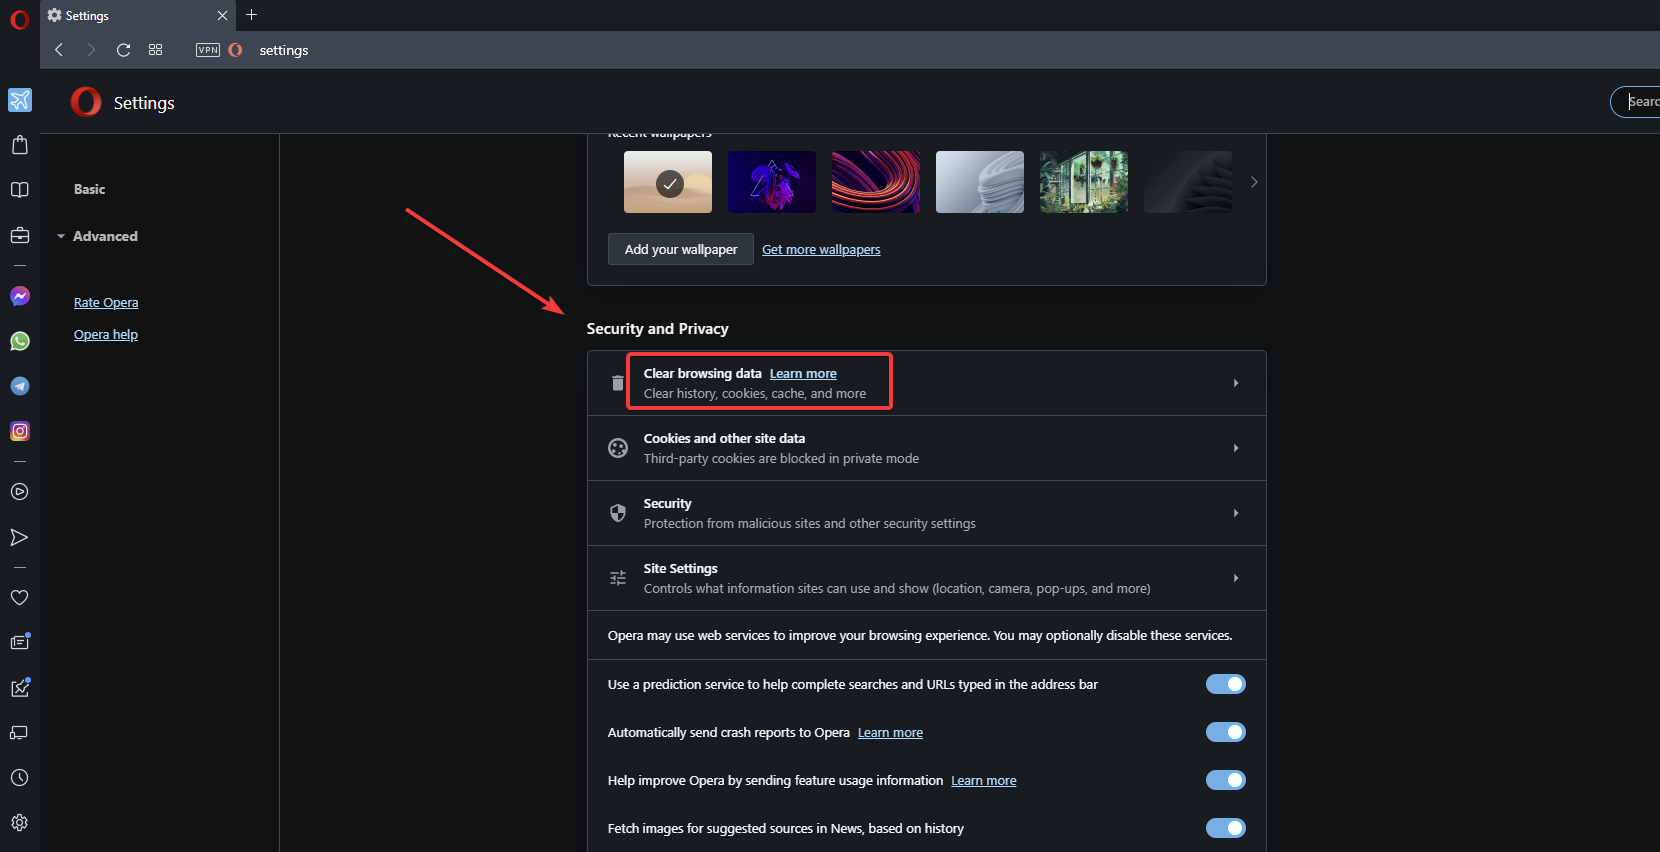Open the Speed Dial start page grid icon
This screenshot has width=1660, height=852.
[155, 50]
